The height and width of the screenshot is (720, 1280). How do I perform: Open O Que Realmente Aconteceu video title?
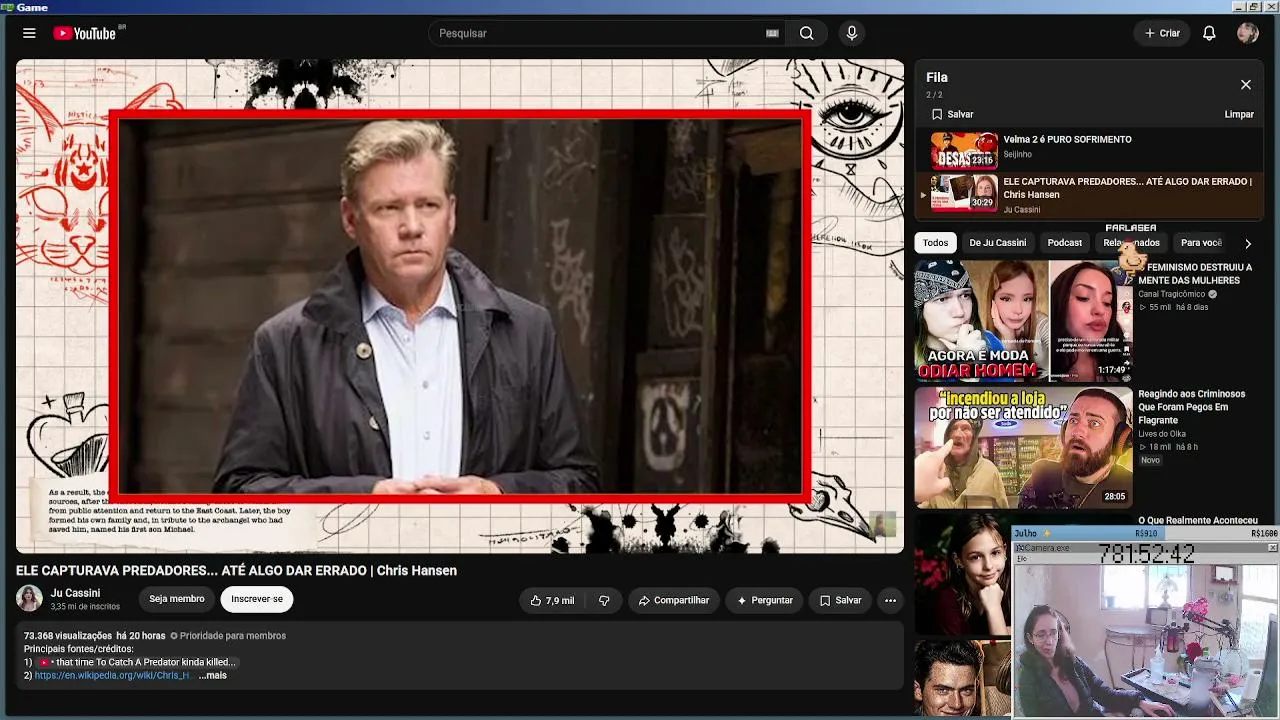pyautogui.click(x=1198, y=520)
